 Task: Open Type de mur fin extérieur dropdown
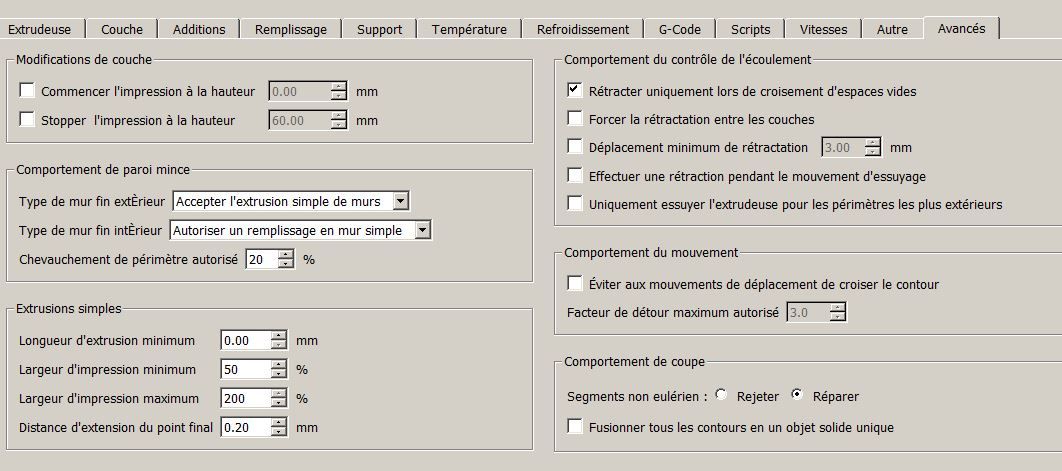(x=400, y=201)
